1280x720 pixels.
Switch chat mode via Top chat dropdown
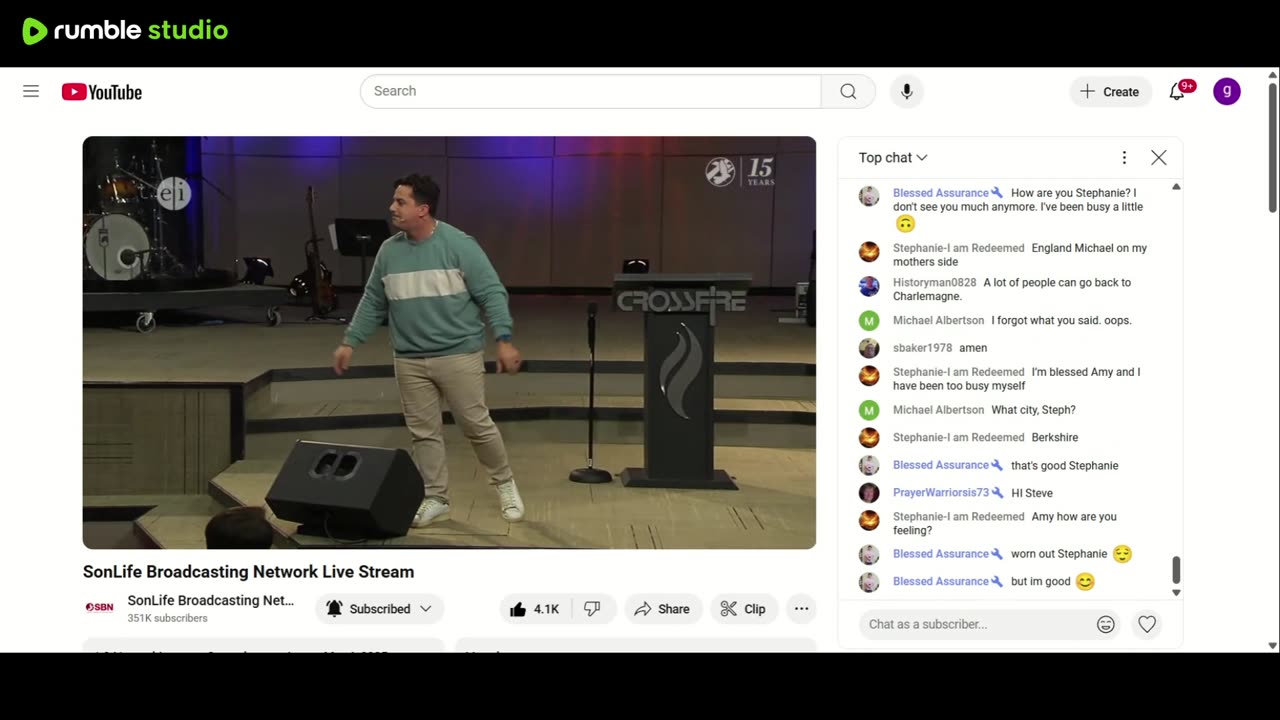coord(893,157)
